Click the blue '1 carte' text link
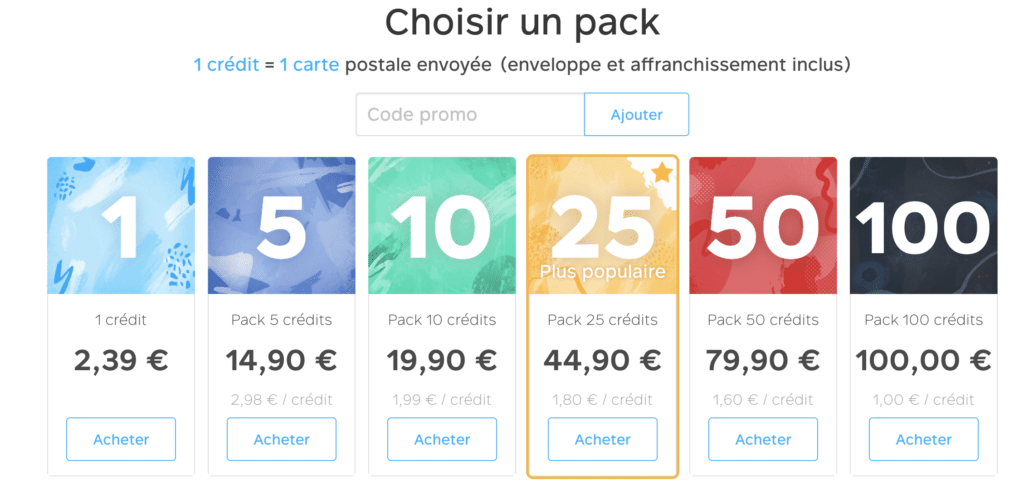The image size is (1024, 490). pos(310,65)
